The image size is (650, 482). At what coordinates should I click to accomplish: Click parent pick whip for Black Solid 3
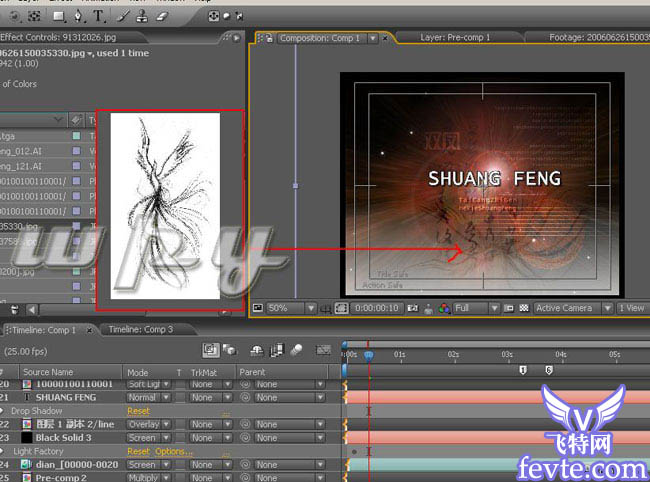tap(245, 438)
